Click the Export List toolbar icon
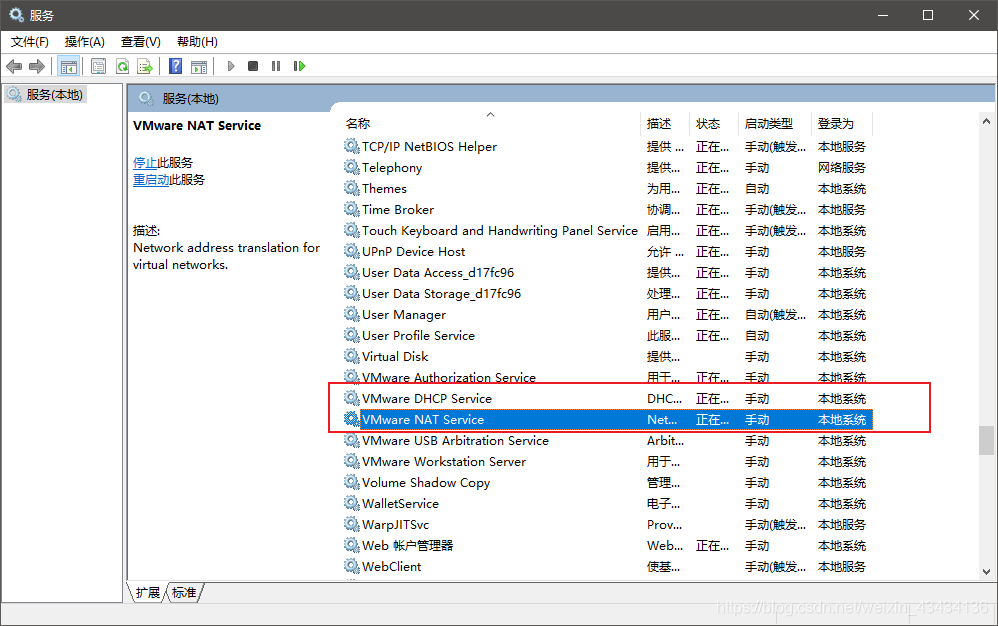Screen dimensions: 998x626 (x=145, y=66)
